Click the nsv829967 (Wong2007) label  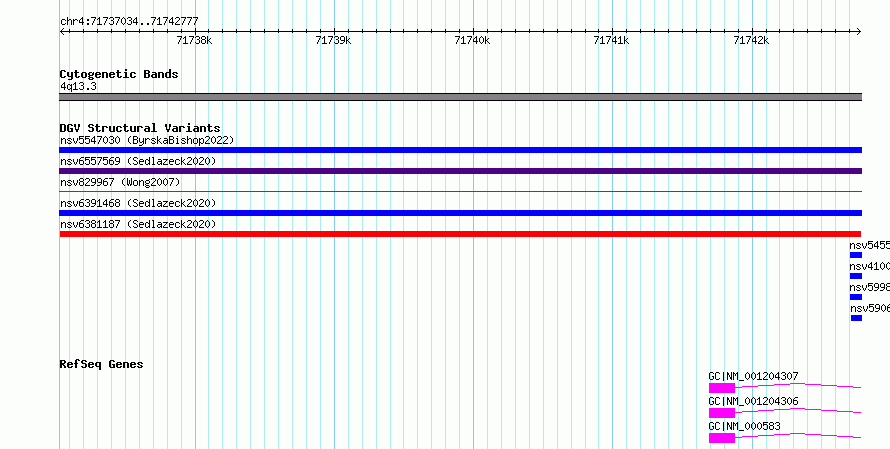(x=120, y=182)
